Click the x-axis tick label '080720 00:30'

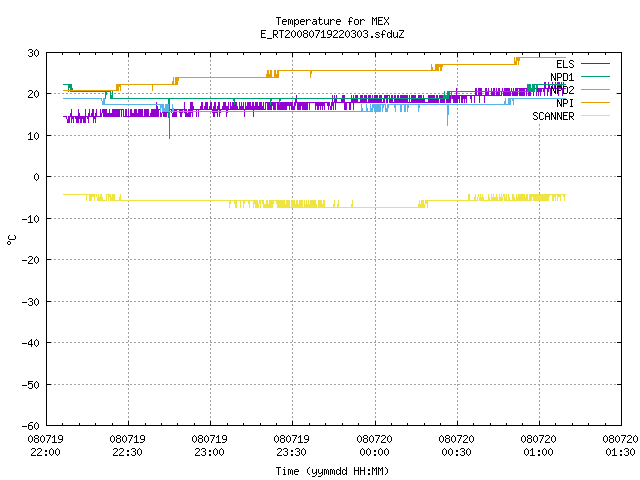click(456, 446)
